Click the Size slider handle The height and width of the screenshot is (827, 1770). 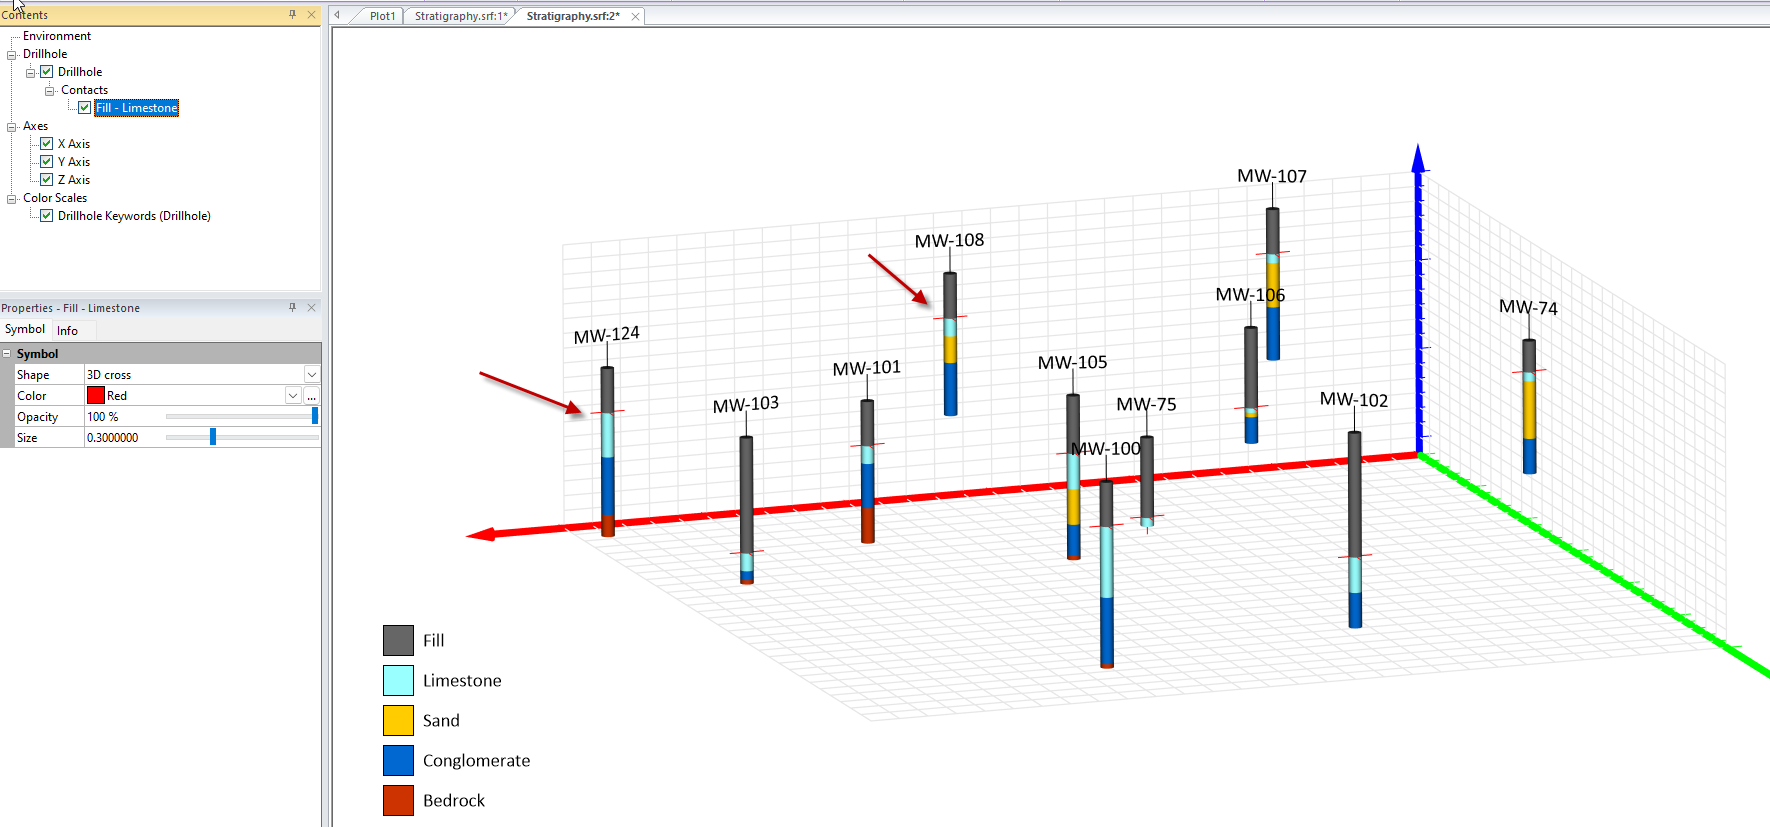pyautogui.click(x=213, y=437)
